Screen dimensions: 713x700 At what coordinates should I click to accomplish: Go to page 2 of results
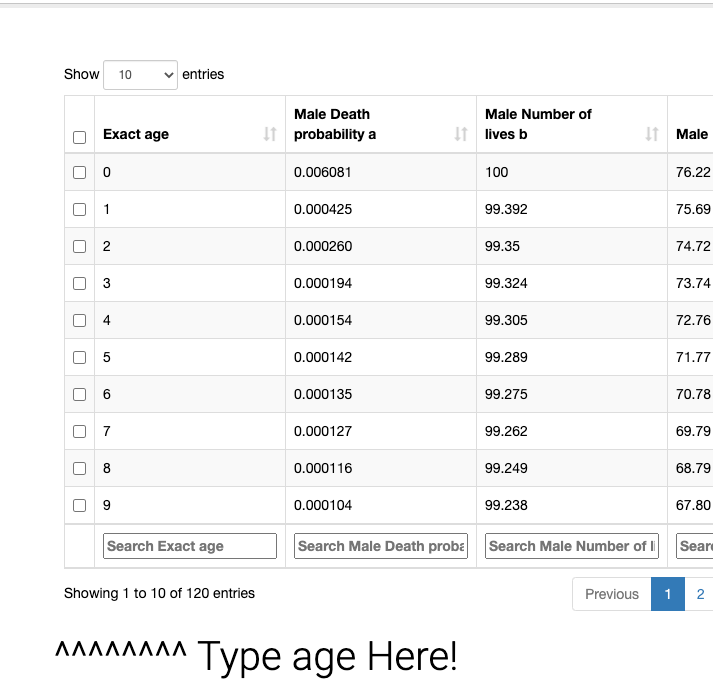pos(699,594)
